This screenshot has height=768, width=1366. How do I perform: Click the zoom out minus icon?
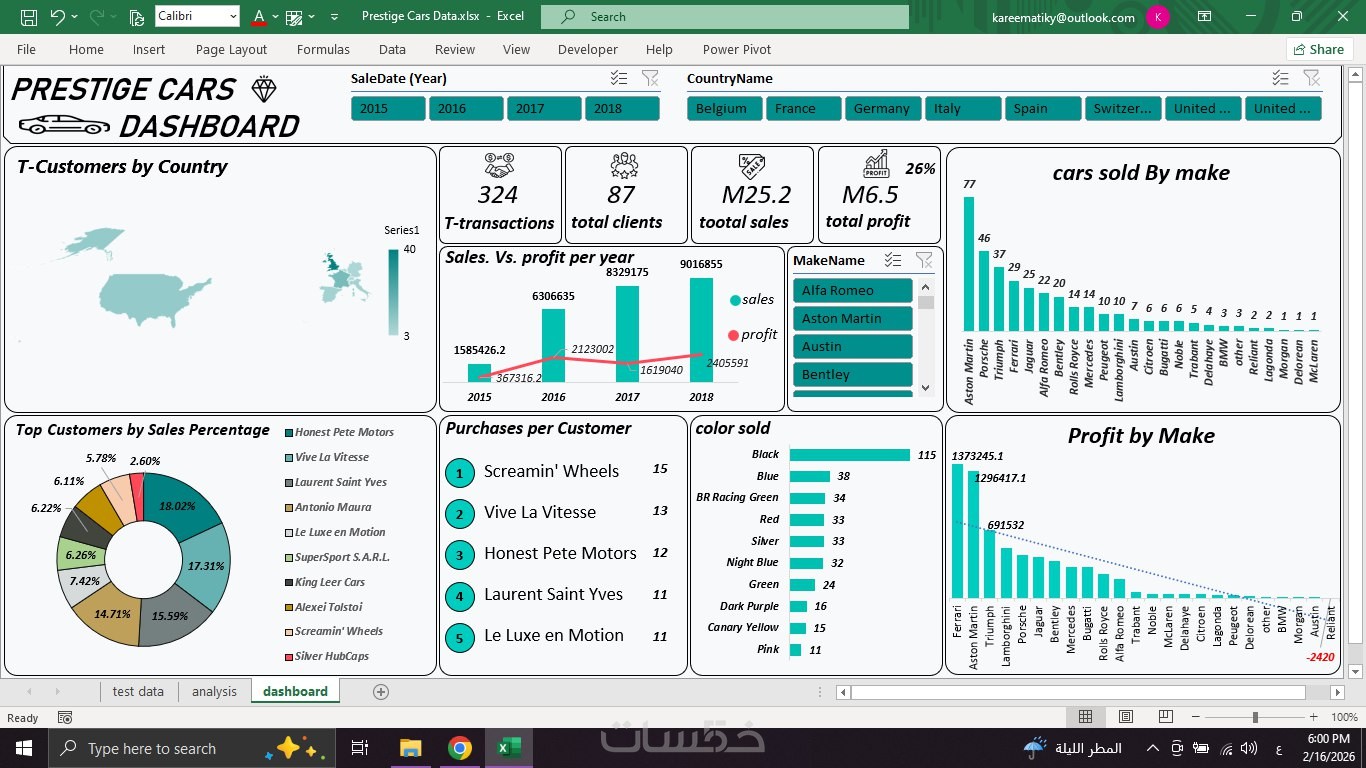coord(1197,717)
